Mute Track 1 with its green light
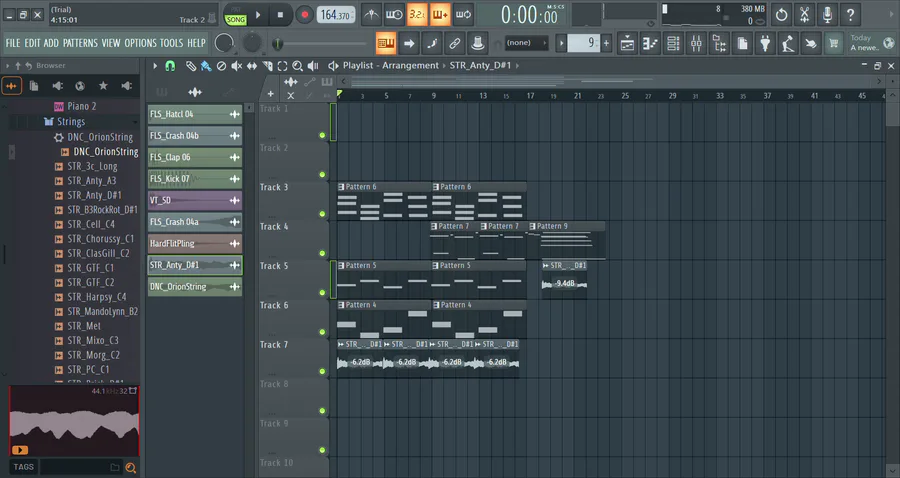The height and width of the screenshot is (478, 900). (x=322, y=135)
